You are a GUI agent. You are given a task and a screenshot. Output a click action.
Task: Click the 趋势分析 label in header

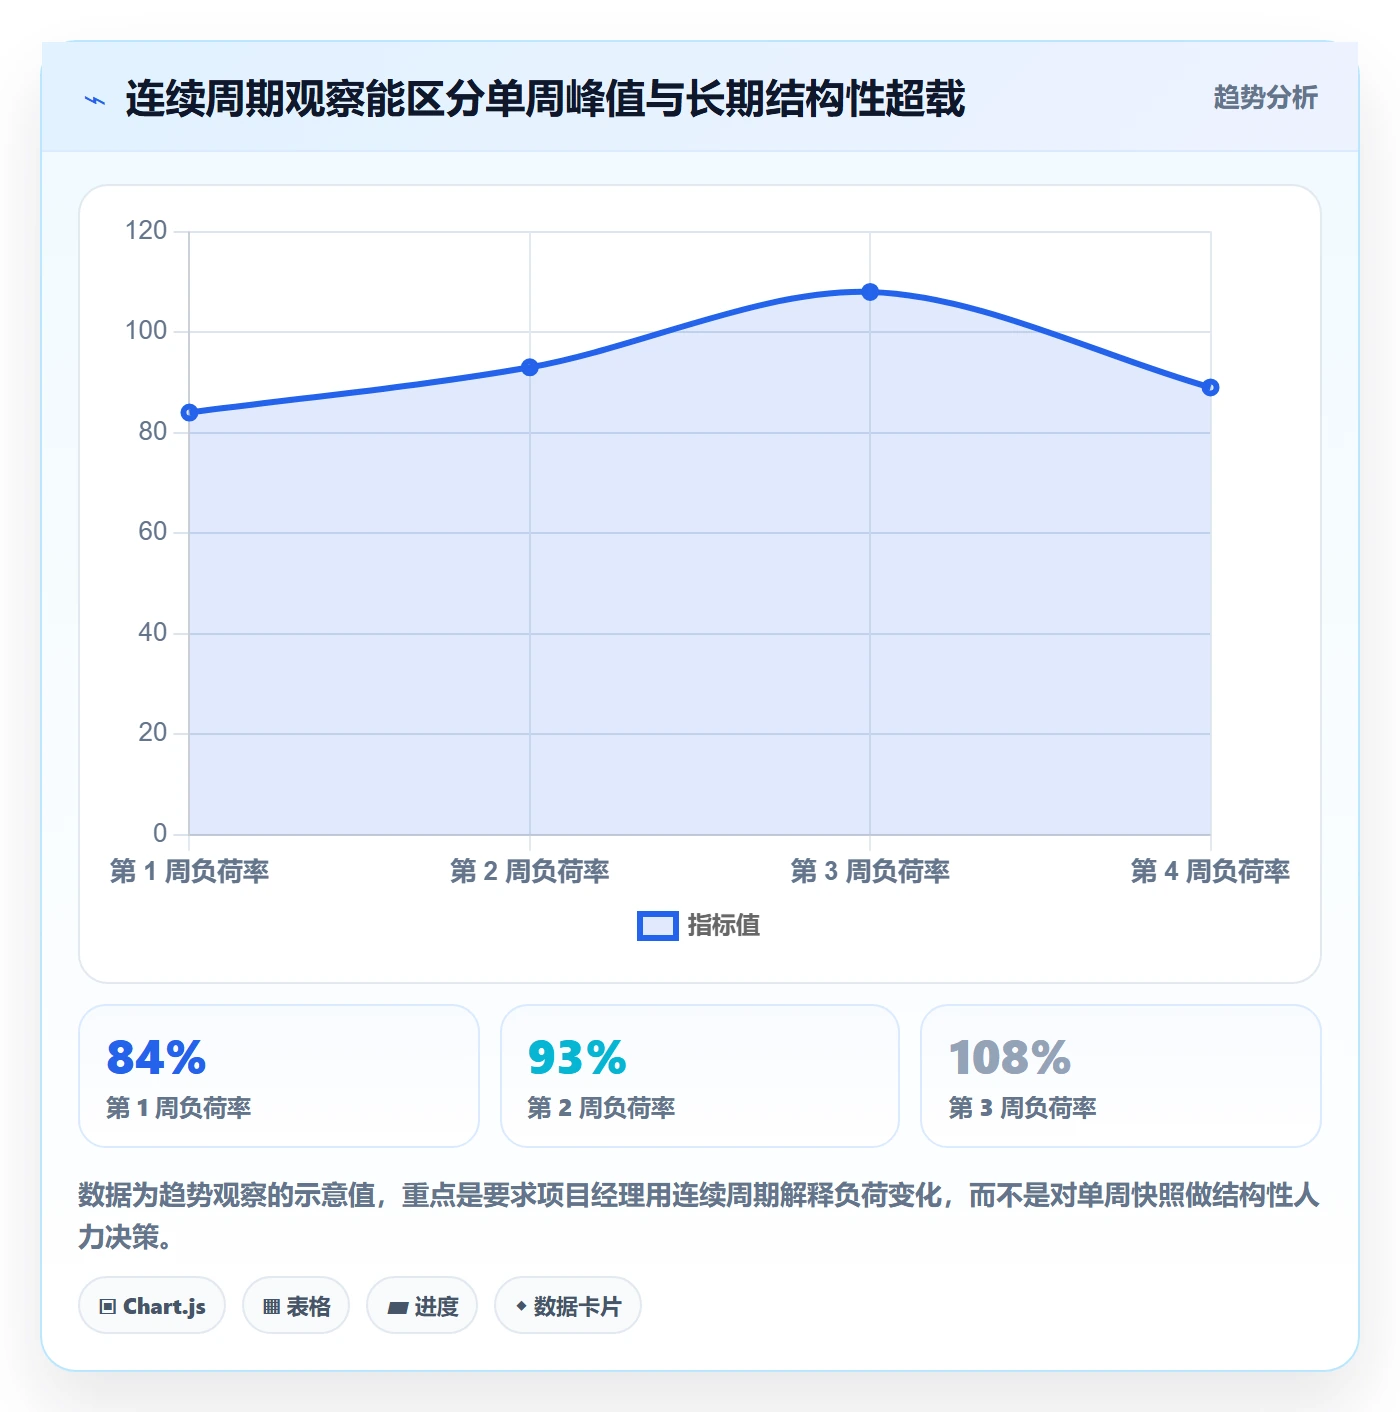click(1265, 97)
